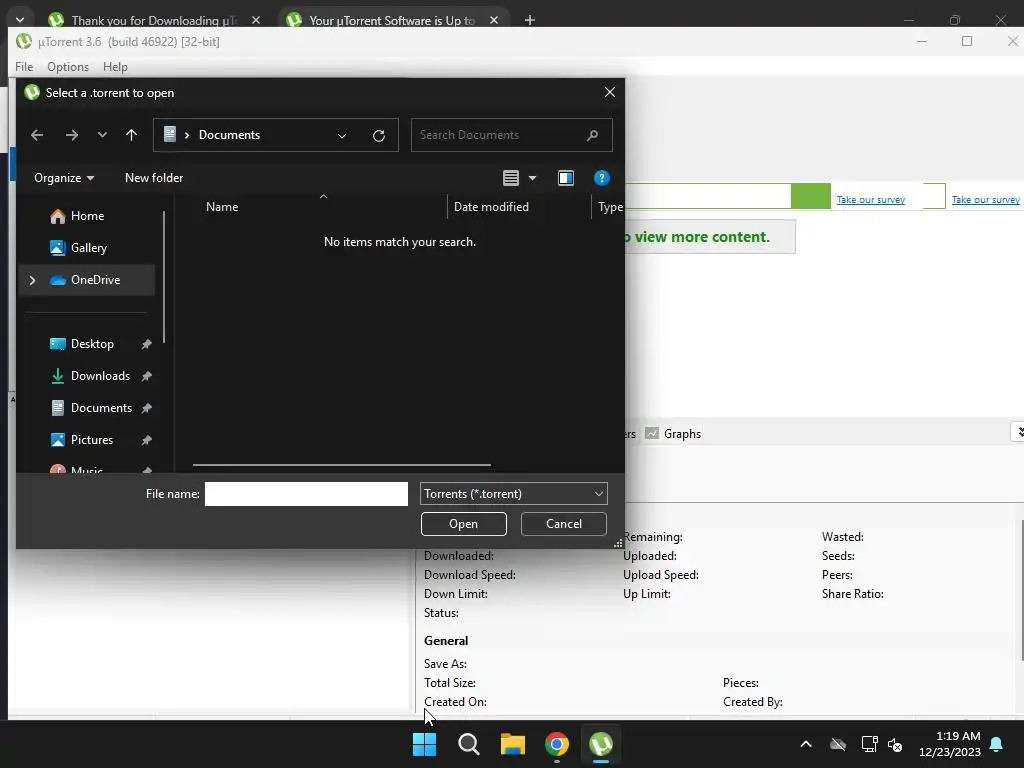Toggle the preview pane icon
The height and width of the screenshot is (768, 1024).
(x=566, y=178)
